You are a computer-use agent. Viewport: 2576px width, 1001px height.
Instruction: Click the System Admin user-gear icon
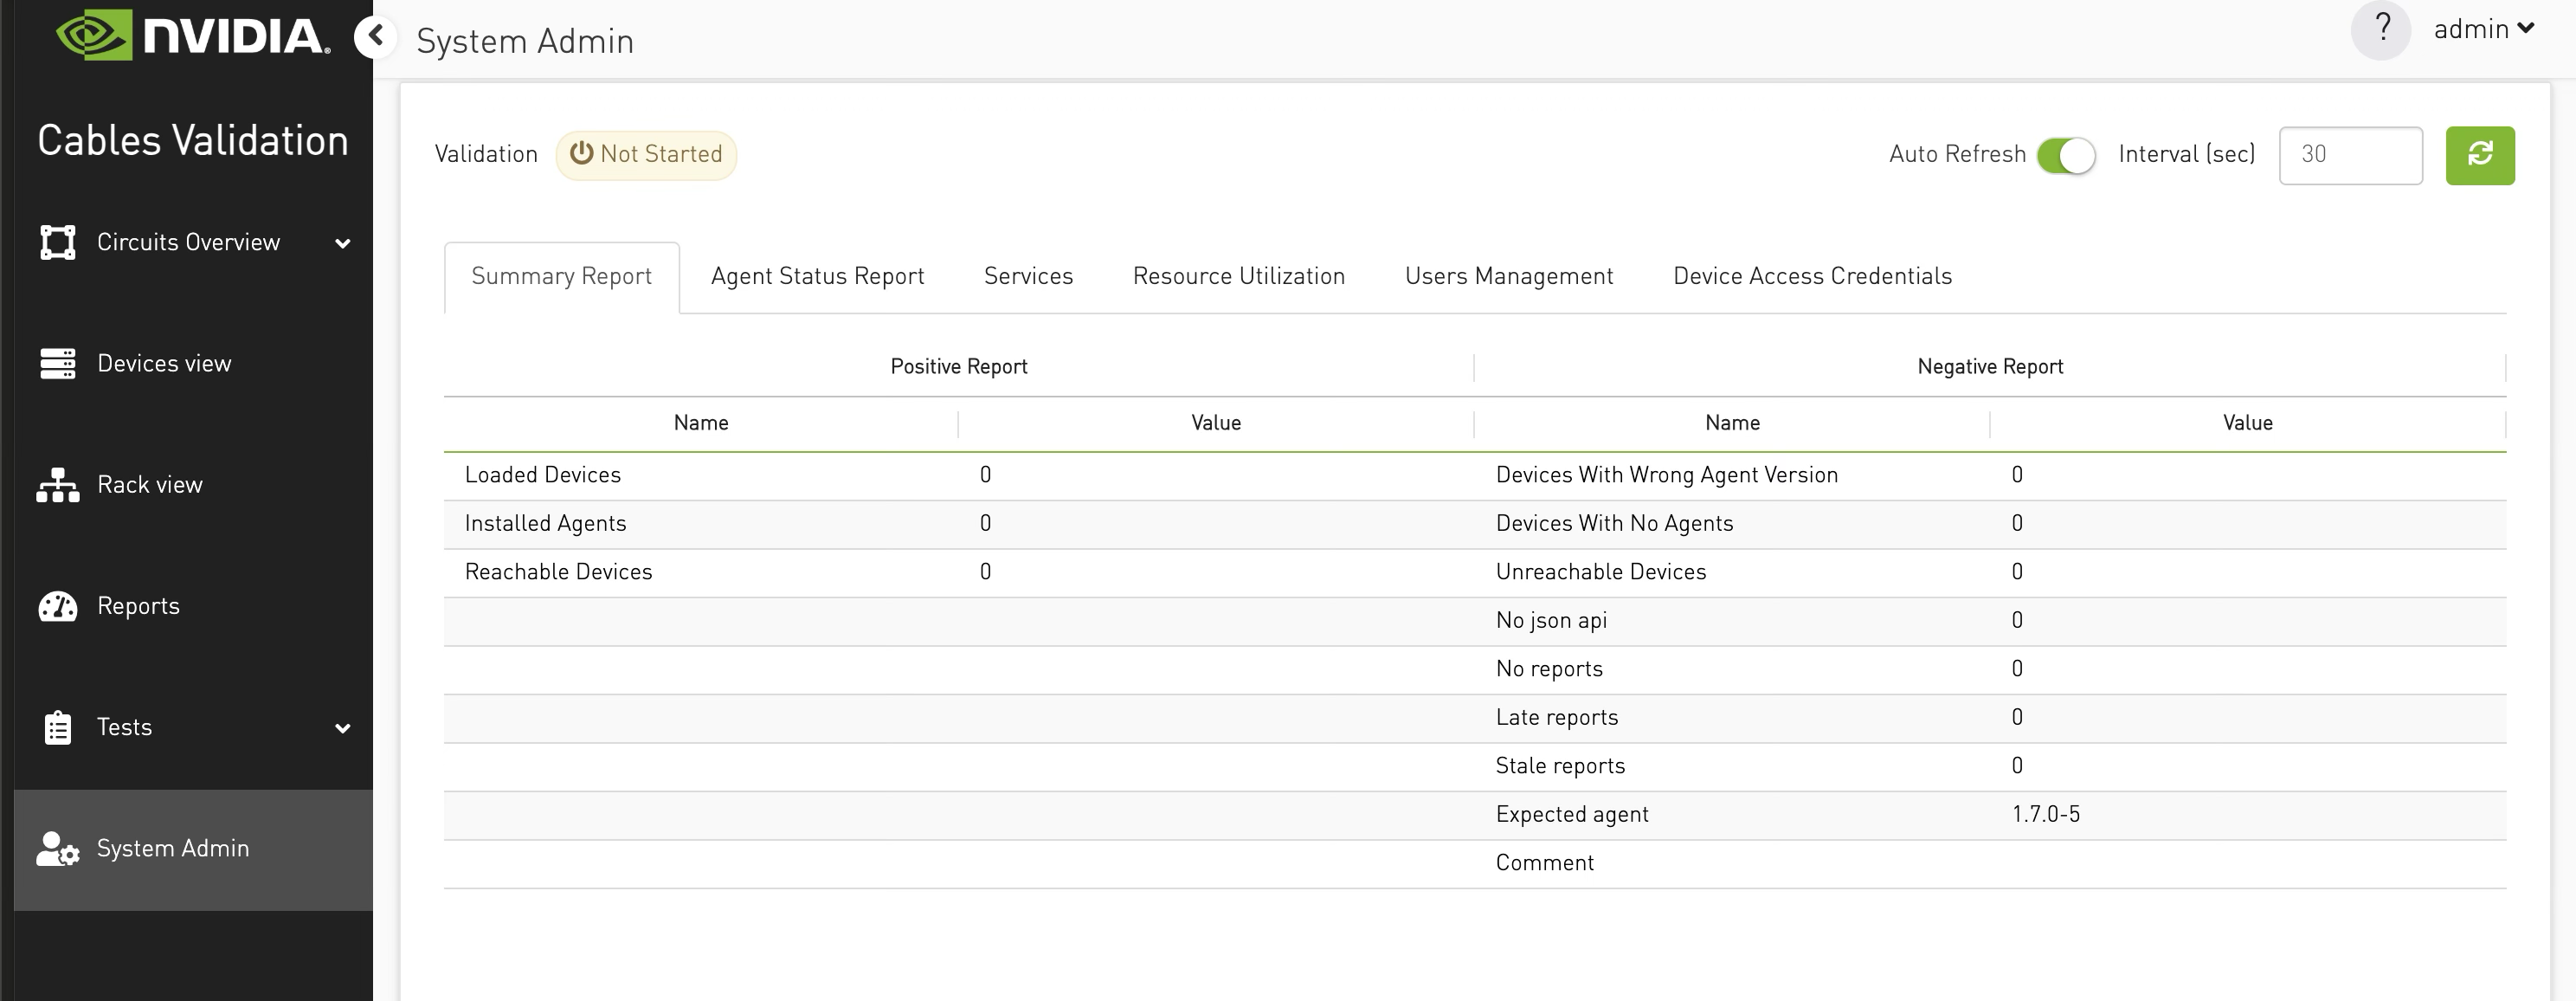[x=57, y=849]
